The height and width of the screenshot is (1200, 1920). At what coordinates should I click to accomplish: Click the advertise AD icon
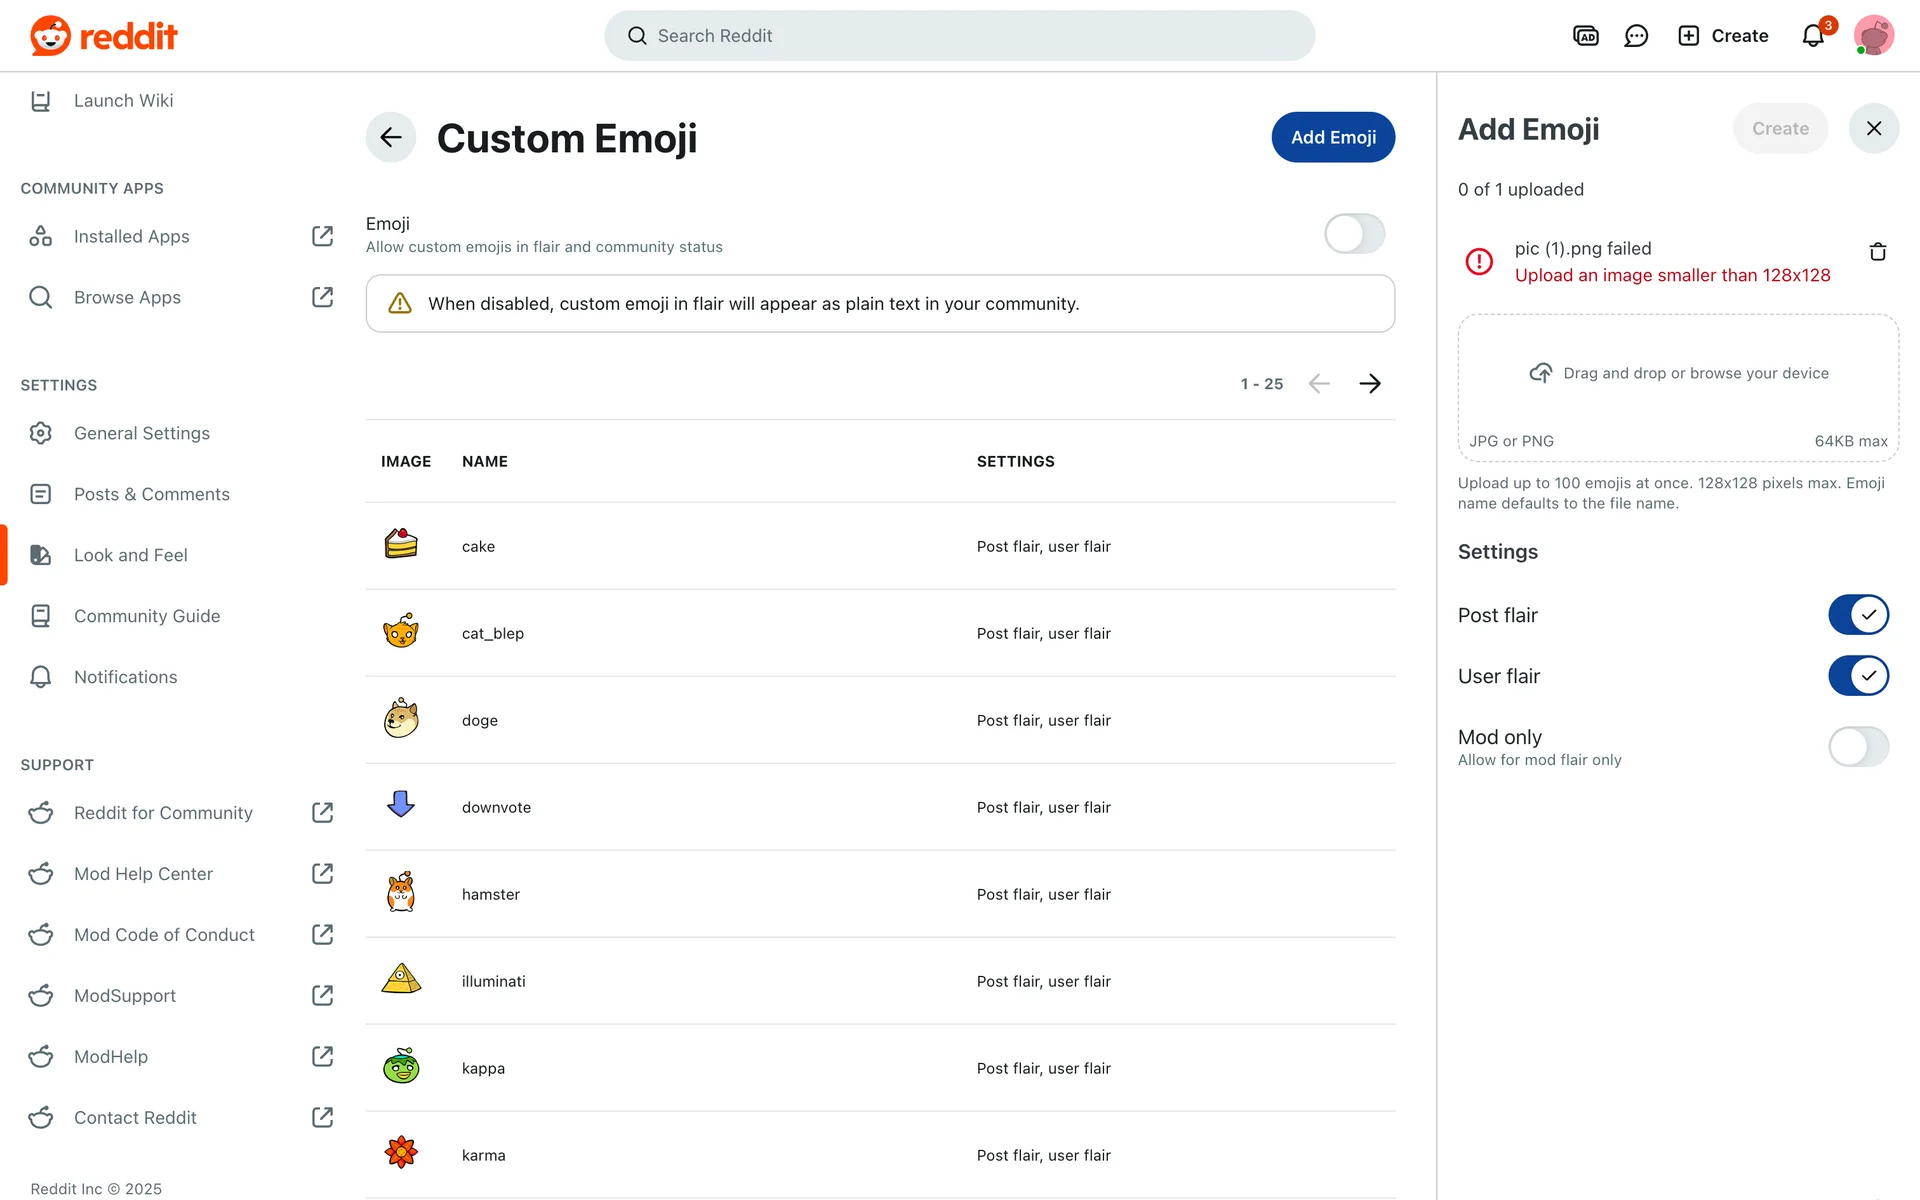coord(1585,36)
